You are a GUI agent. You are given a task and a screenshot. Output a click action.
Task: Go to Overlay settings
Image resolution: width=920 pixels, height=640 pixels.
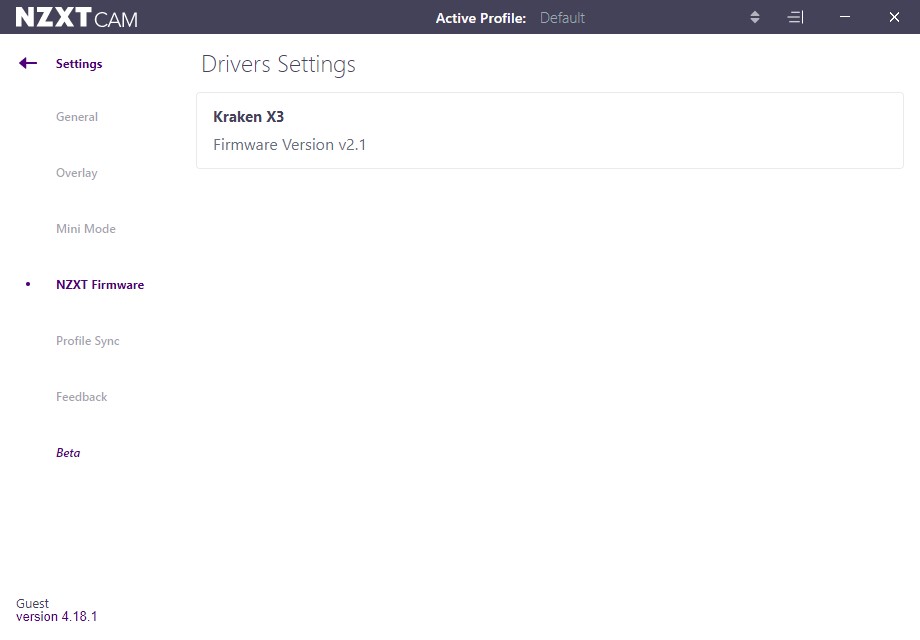(x=77, y=173)
